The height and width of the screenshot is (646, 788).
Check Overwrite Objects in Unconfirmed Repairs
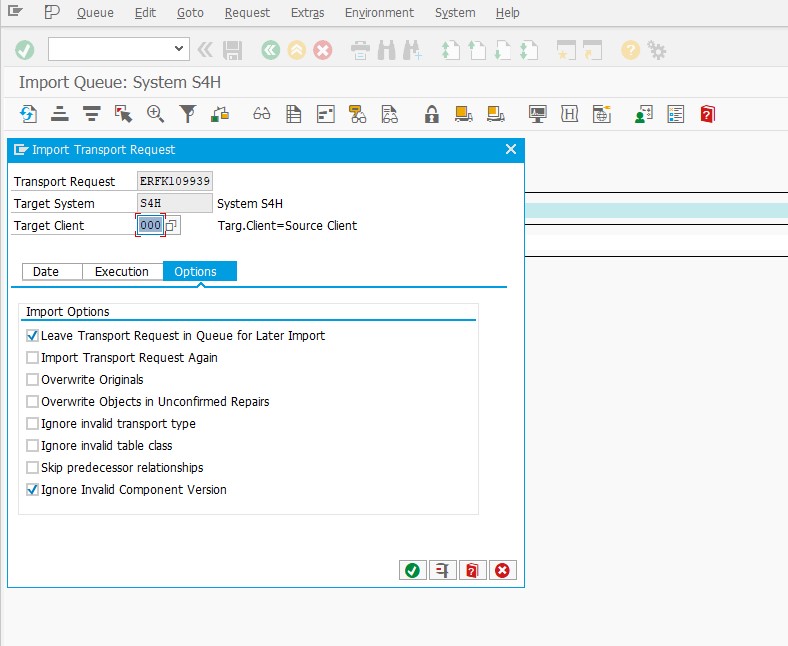pyautogui.click(x=32, y=401)
